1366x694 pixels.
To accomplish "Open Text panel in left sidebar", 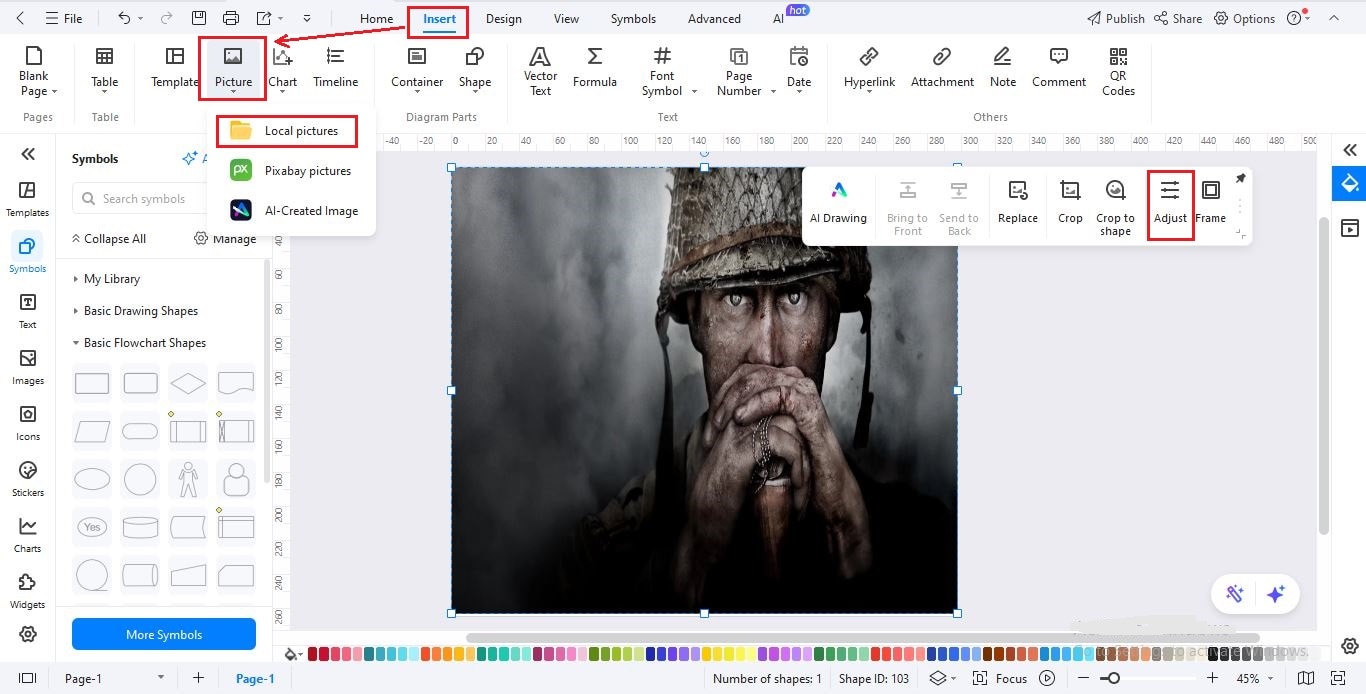I will click(27, 311).
